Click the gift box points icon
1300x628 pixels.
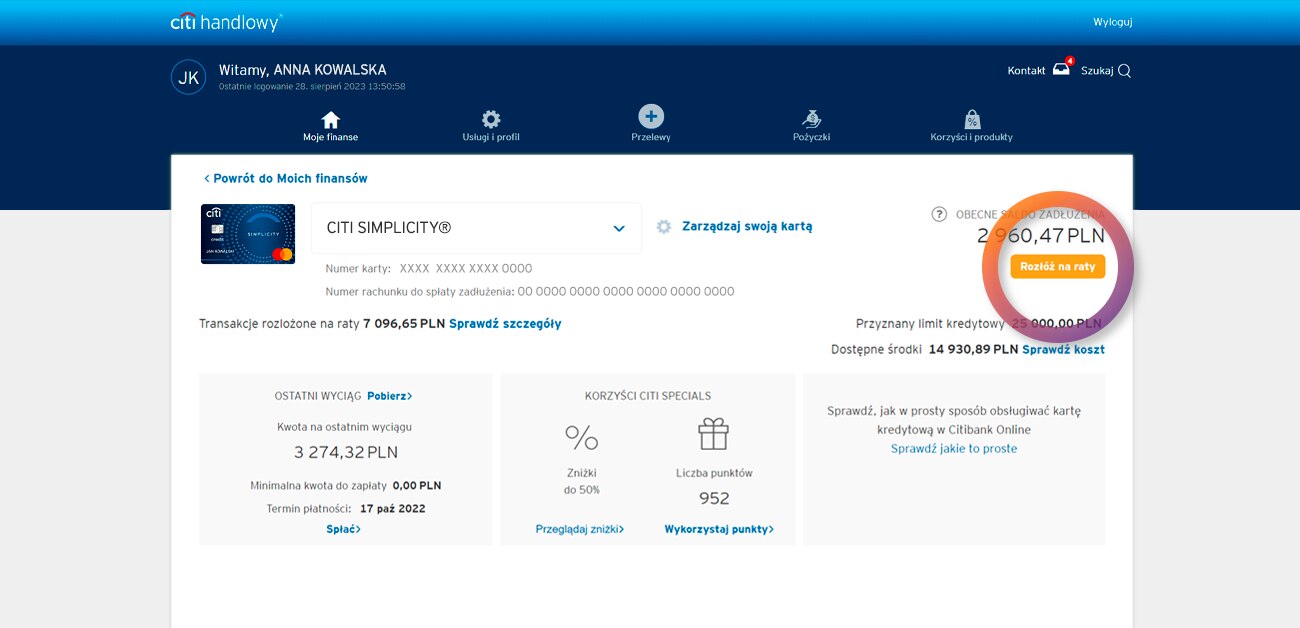(x=714, y=434)
